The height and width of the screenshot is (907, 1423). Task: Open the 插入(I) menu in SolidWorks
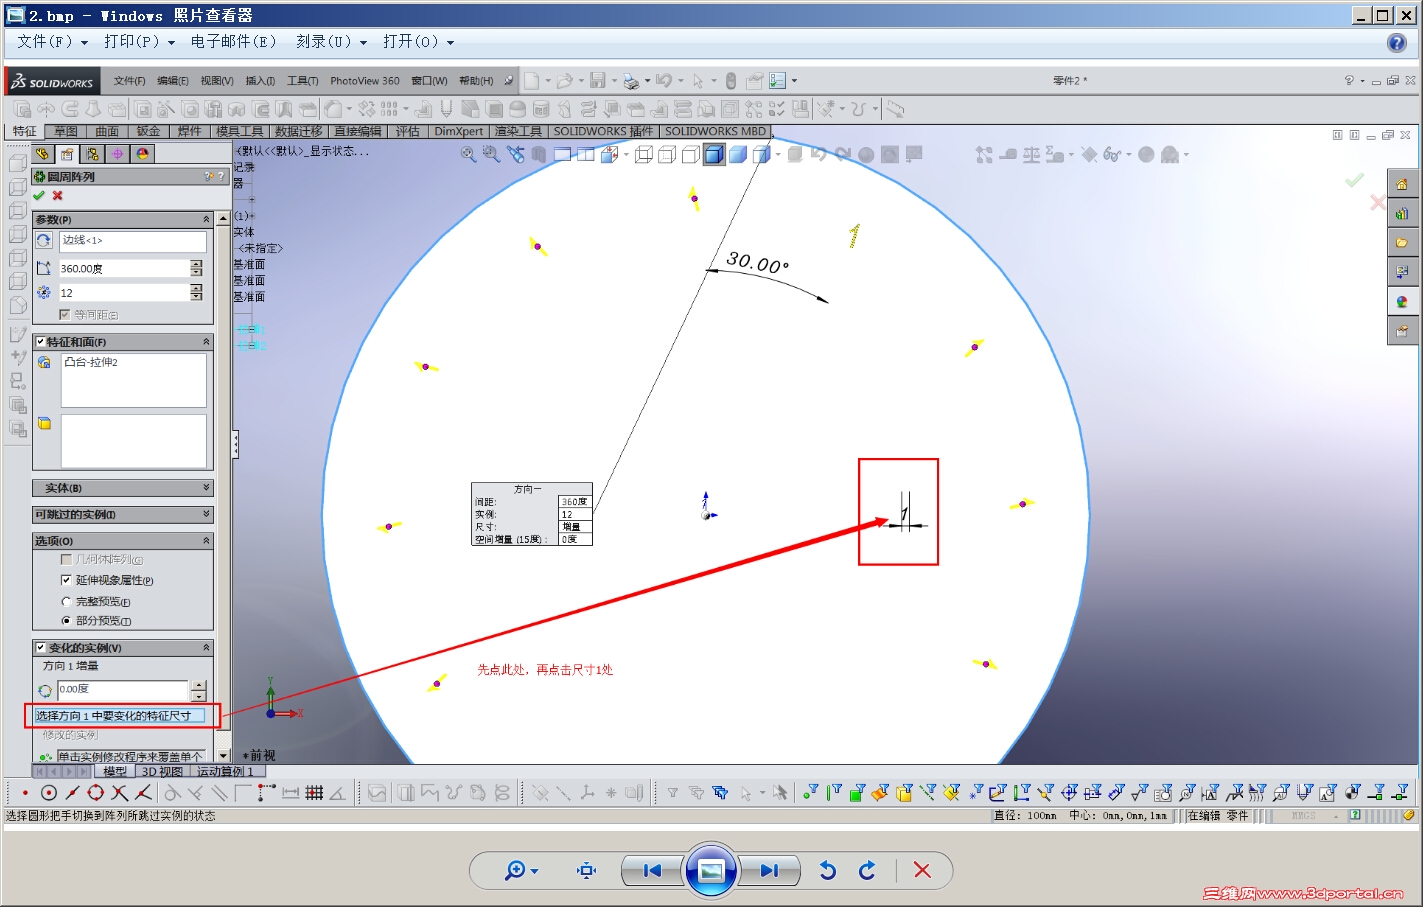pyautogui.click(x=260, y=81)
